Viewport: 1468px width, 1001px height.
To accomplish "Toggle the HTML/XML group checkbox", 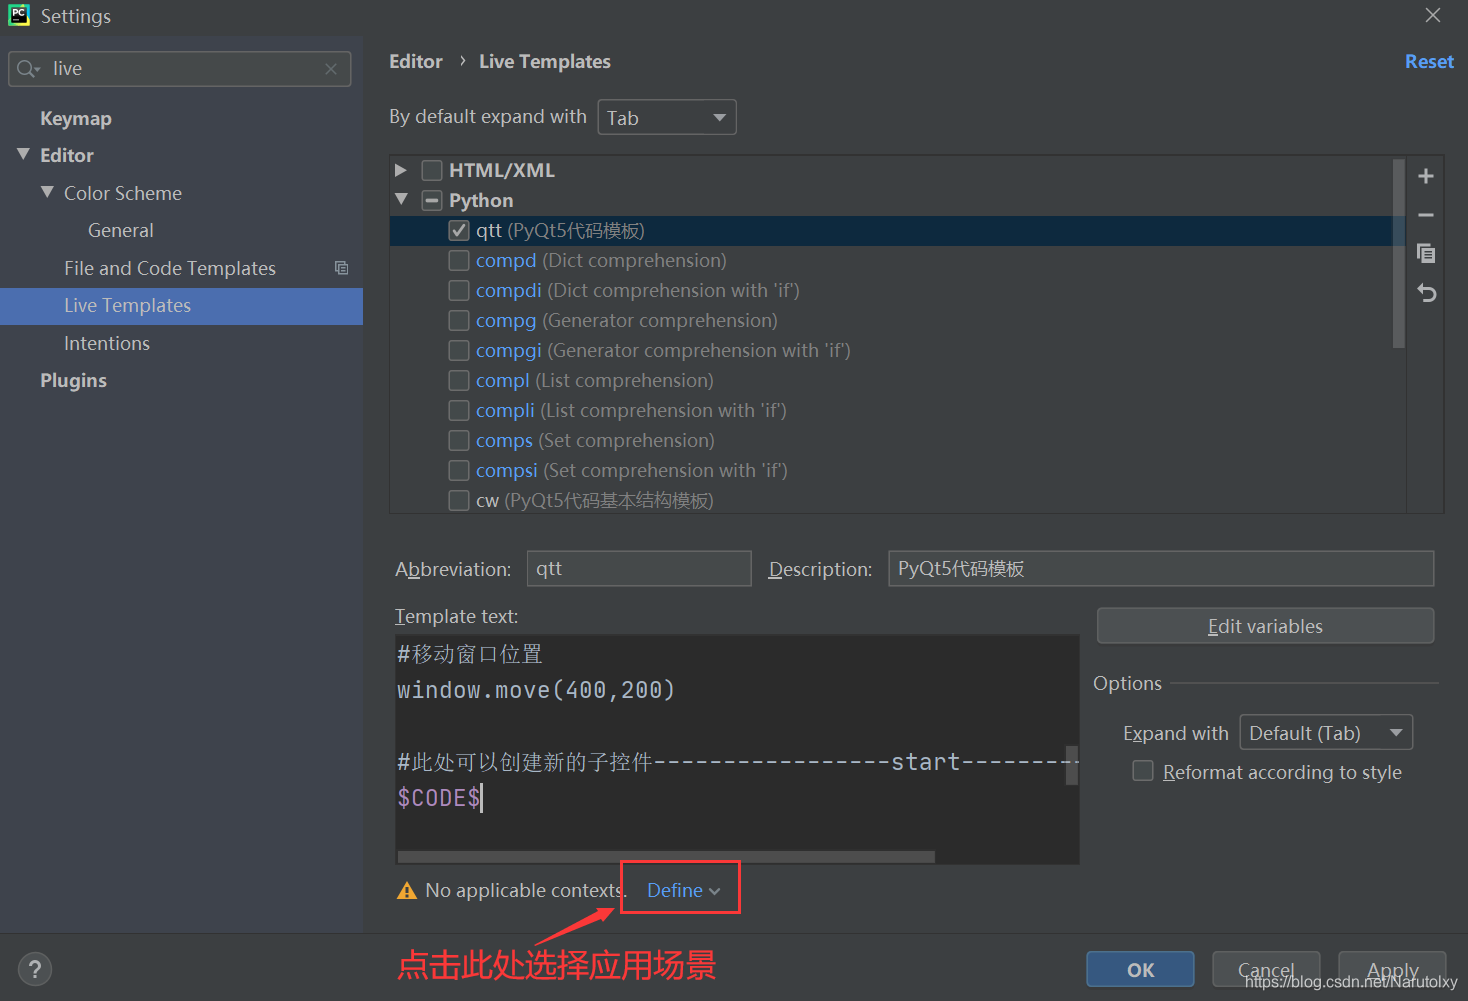I will [x=432, y=170].
